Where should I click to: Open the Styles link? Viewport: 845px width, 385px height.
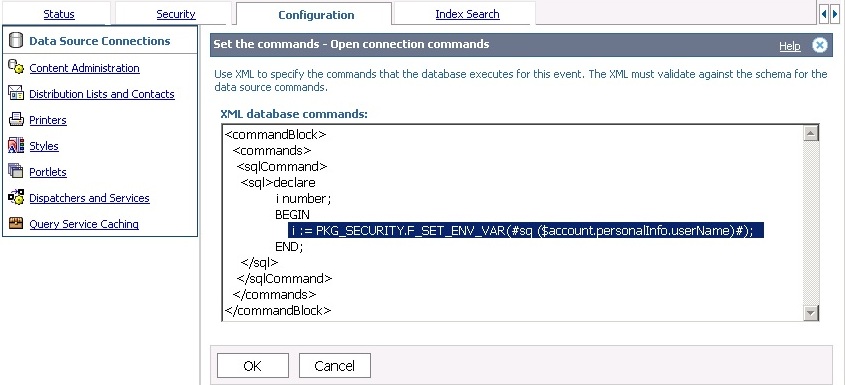coord(44,146)
